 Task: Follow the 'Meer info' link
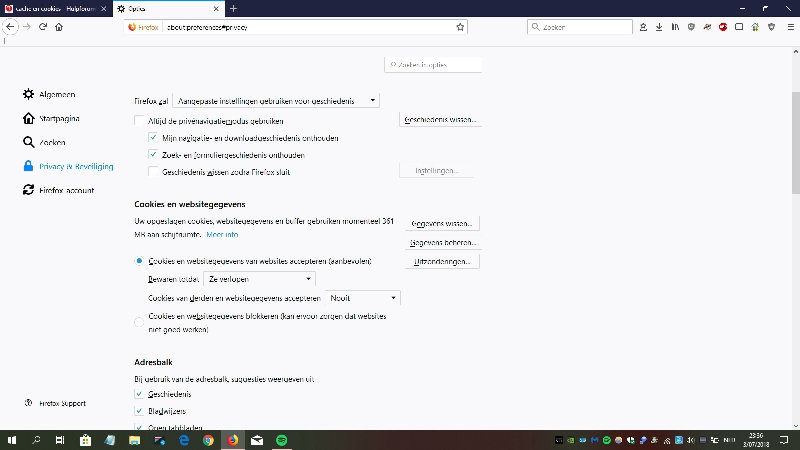tap(222, 234)
